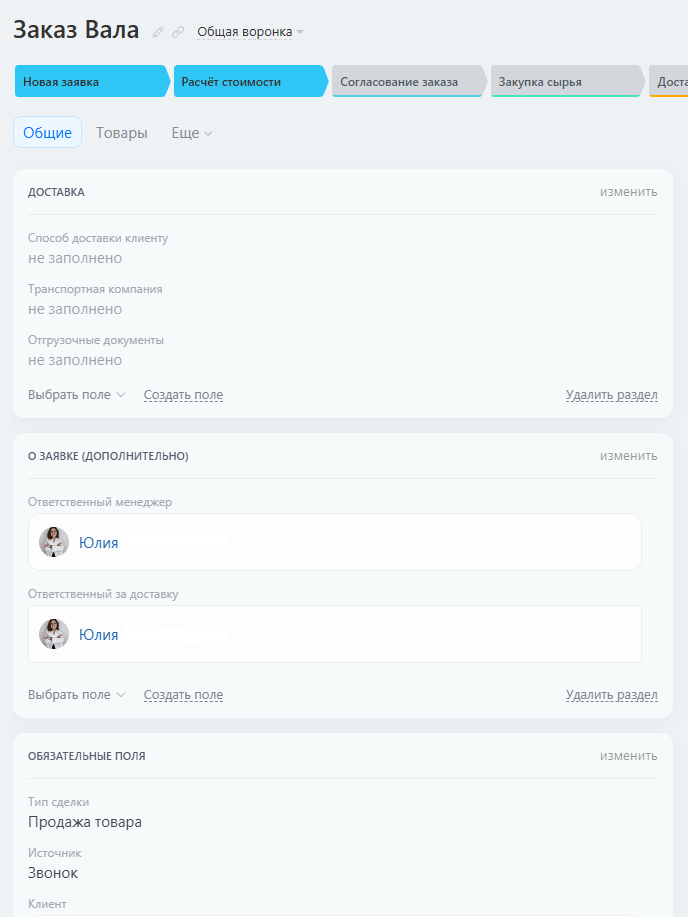Click the Расчёт стоимости stage

250,81
